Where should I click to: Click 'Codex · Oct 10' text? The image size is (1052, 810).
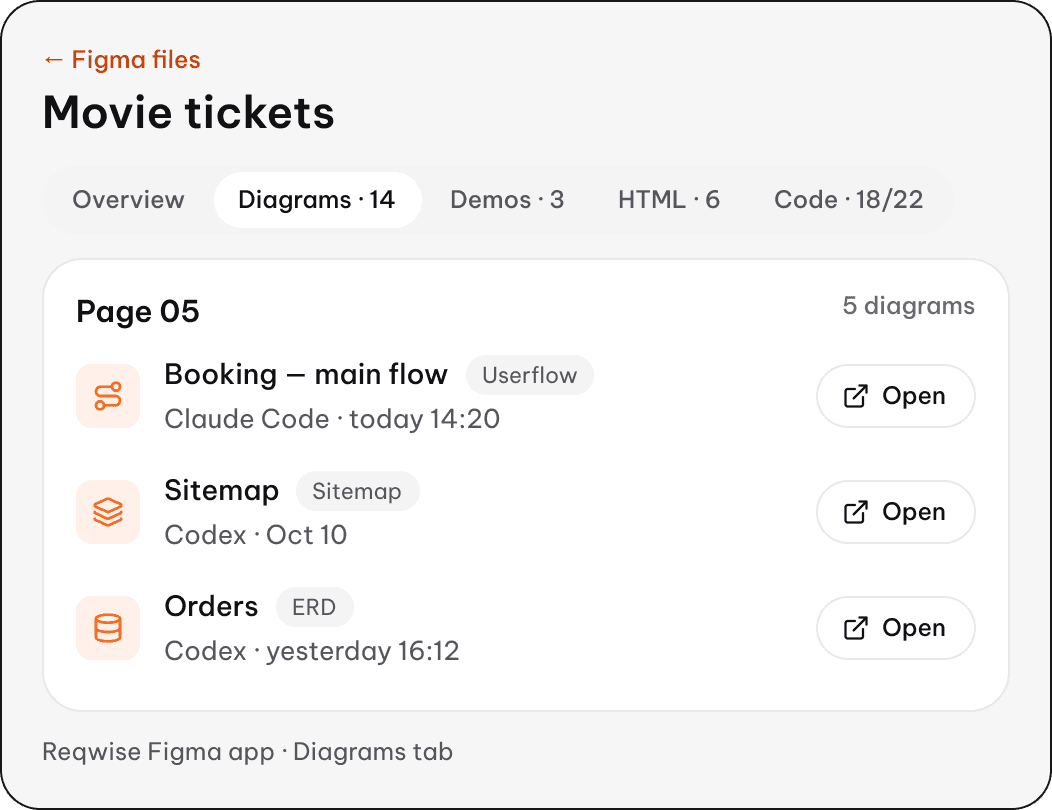point(256,535)
